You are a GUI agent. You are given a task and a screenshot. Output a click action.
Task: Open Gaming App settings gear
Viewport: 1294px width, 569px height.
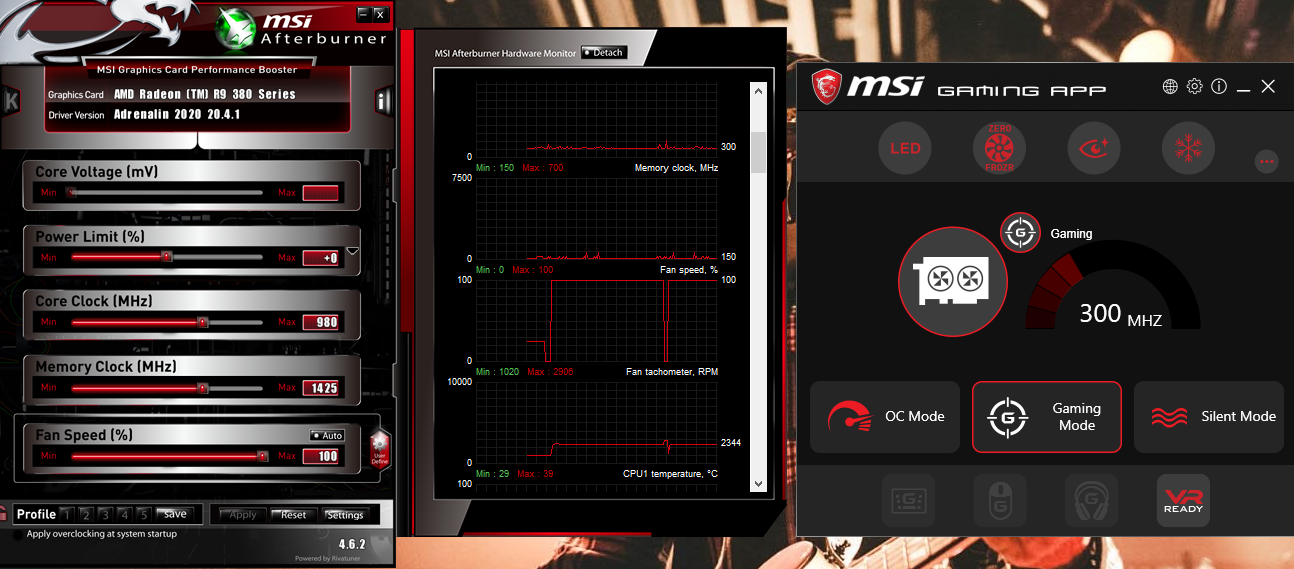(x=1194, y=87)
